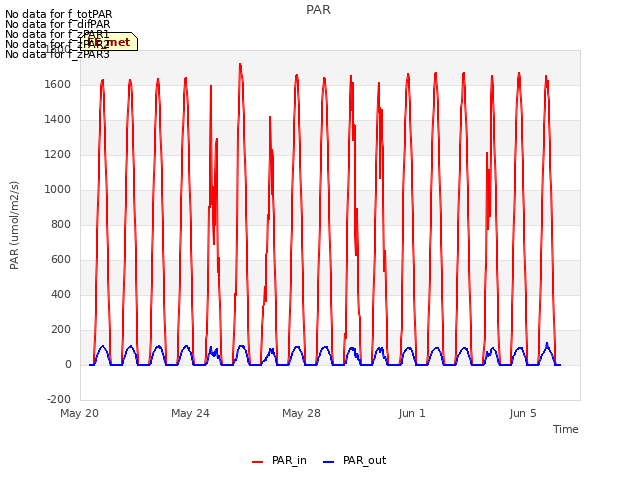Click the yellow met annotation label
This screenshot has height=480, width=640.
pos(109,42)
